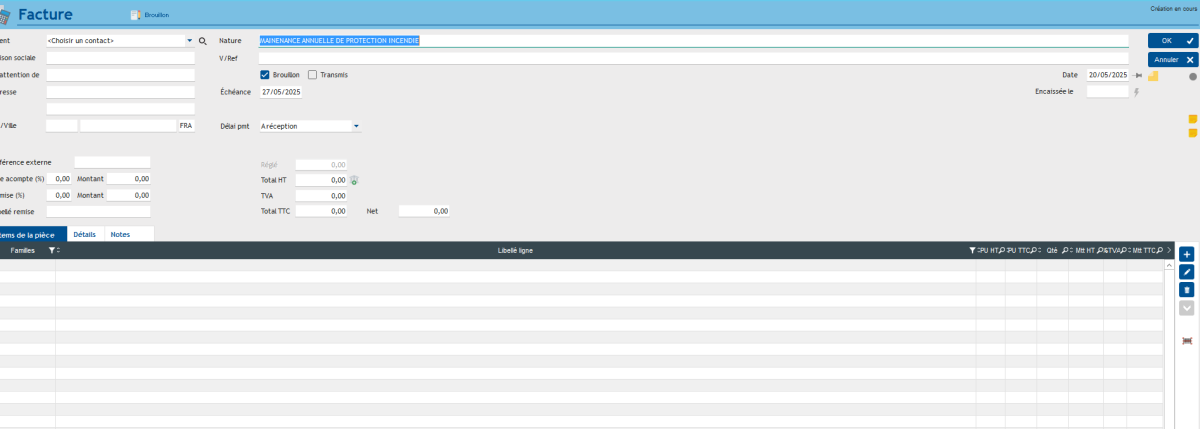The width and height of the screenshot is (1200, 429).
Task: Click the small icon beside Total HT
Action: 353,180
